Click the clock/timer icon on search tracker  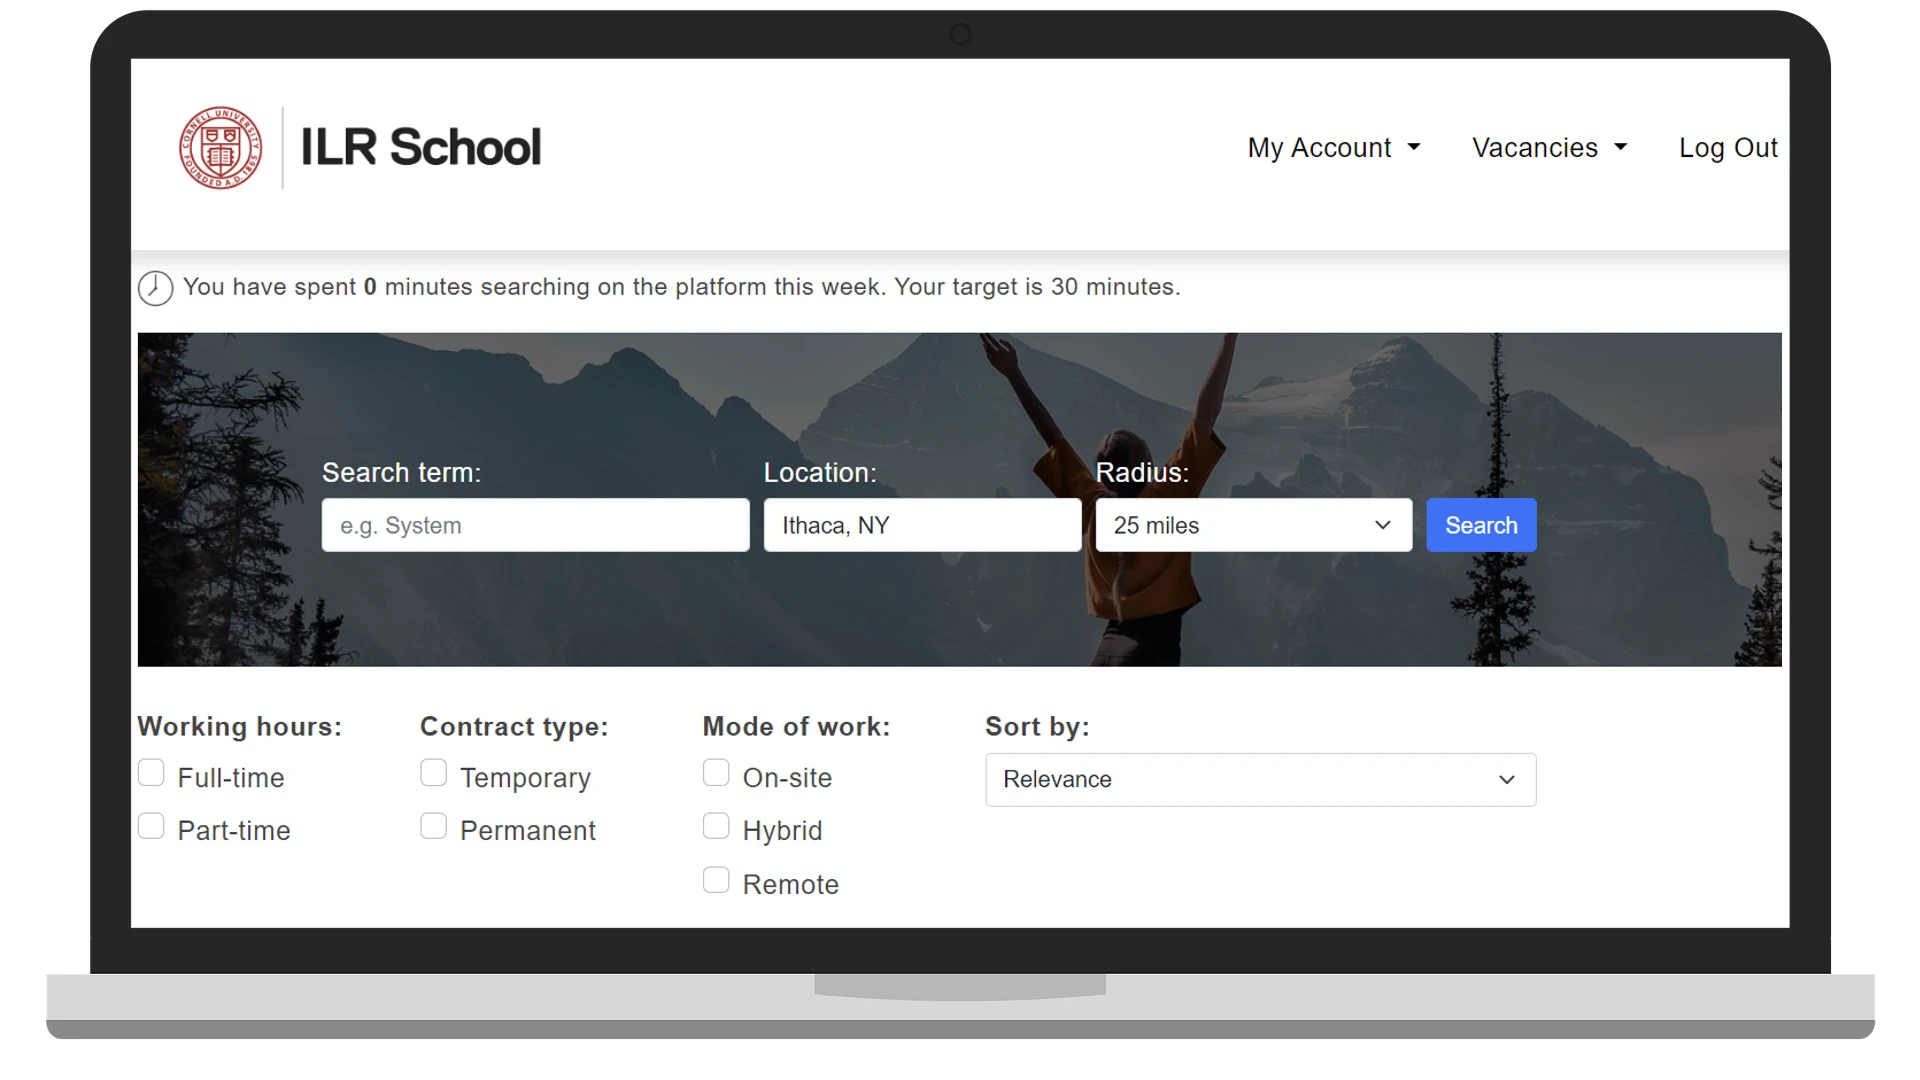tap(154, 287)
